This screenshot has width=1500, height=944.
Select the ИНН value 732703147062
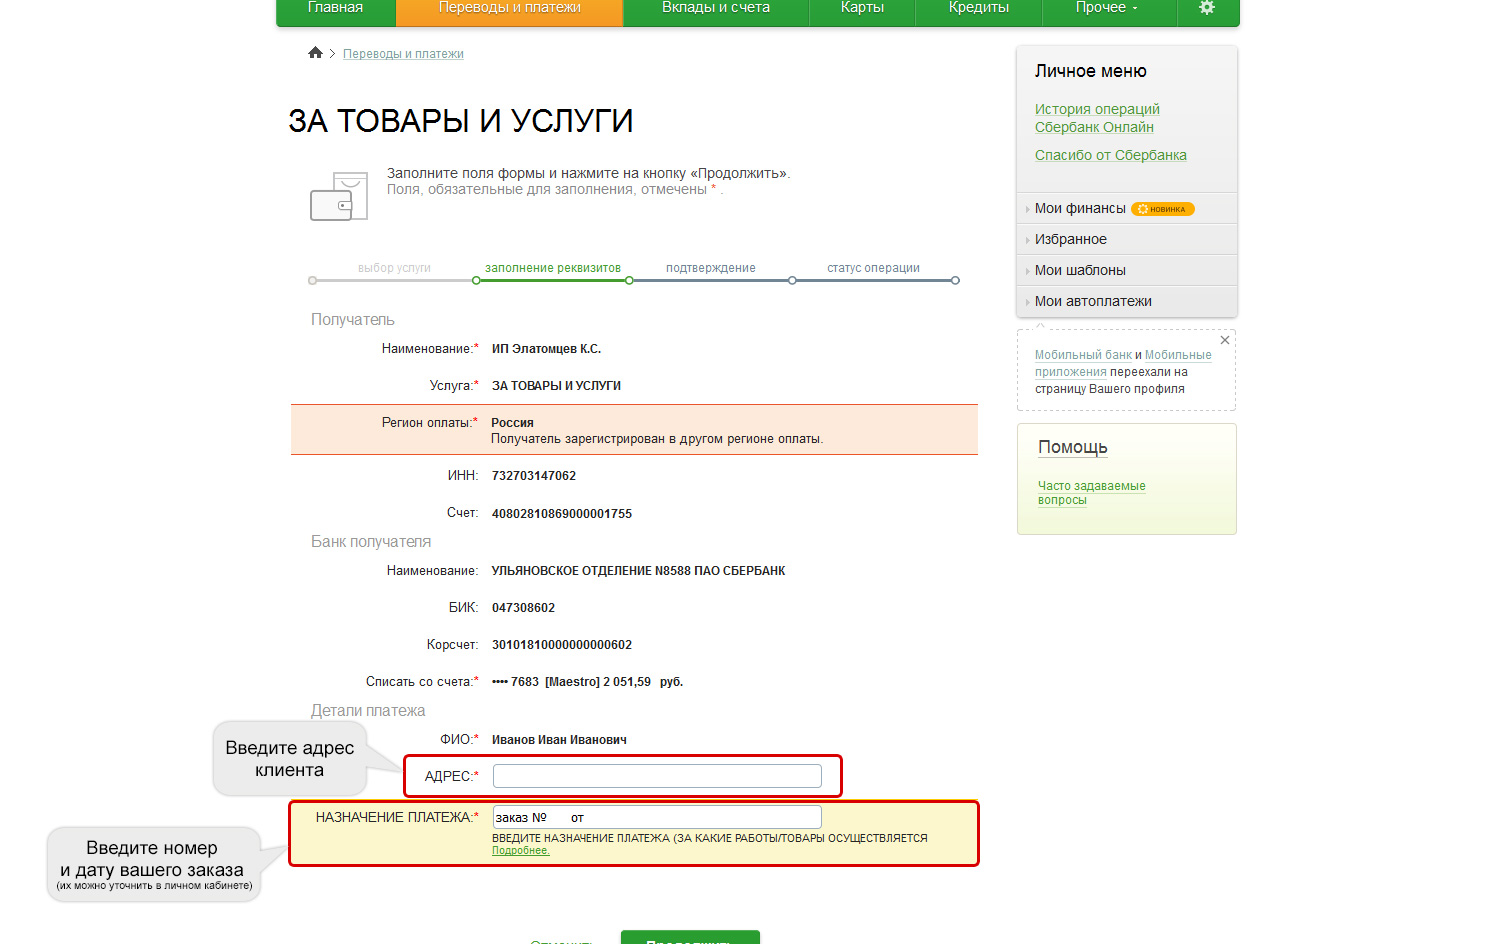[x=534, y=476]
